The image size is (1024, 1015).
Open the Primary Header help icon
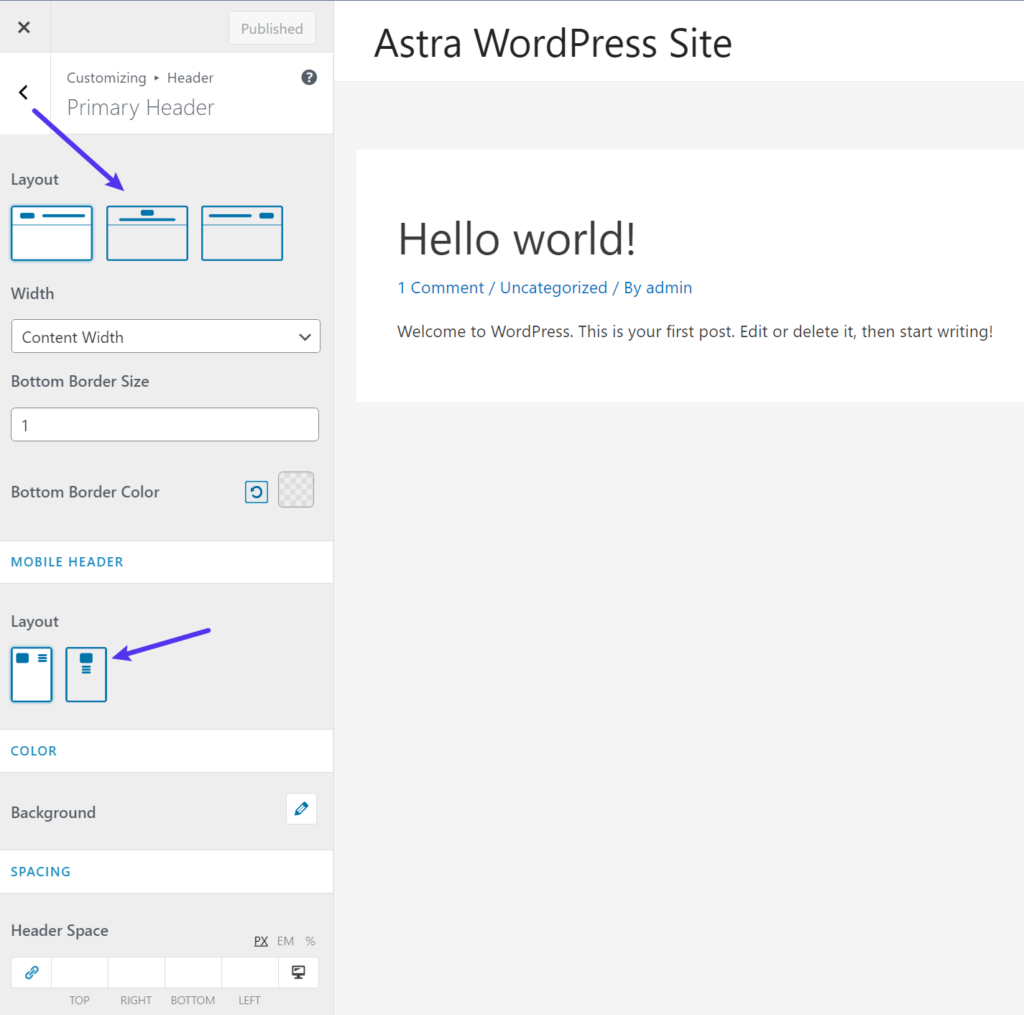pos(309,77)
